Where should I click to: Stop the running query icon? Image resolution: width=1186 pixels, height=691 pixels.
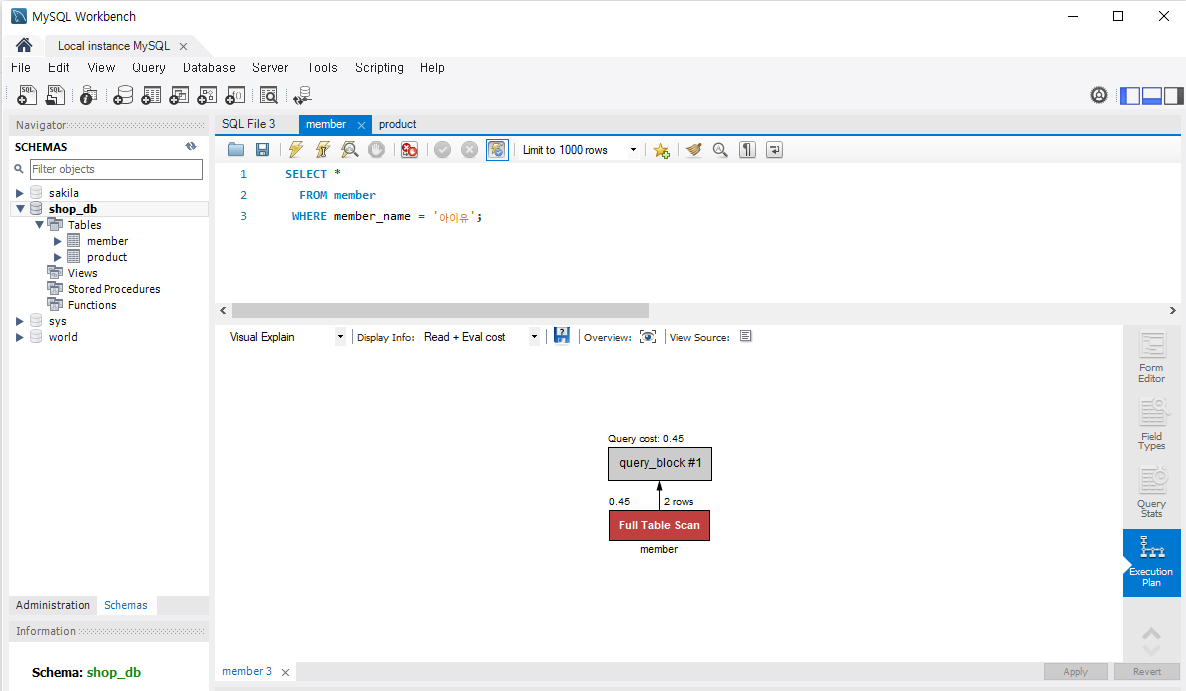(x=376, y=150)
